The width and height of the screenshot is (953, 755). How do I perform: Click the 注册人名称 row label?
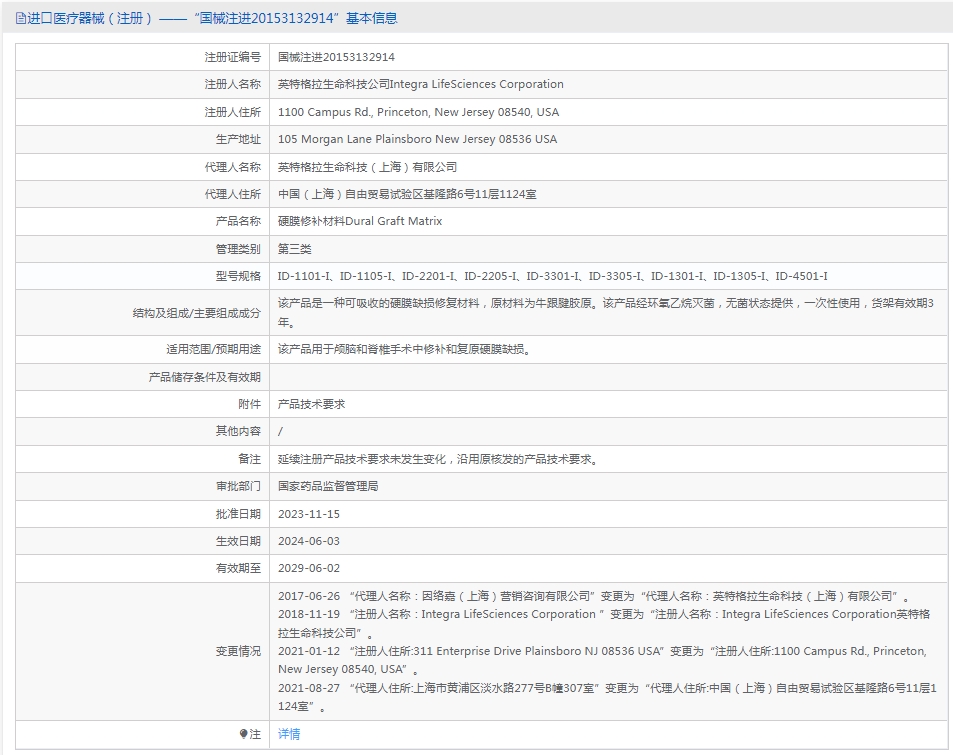tap(233, 84)
